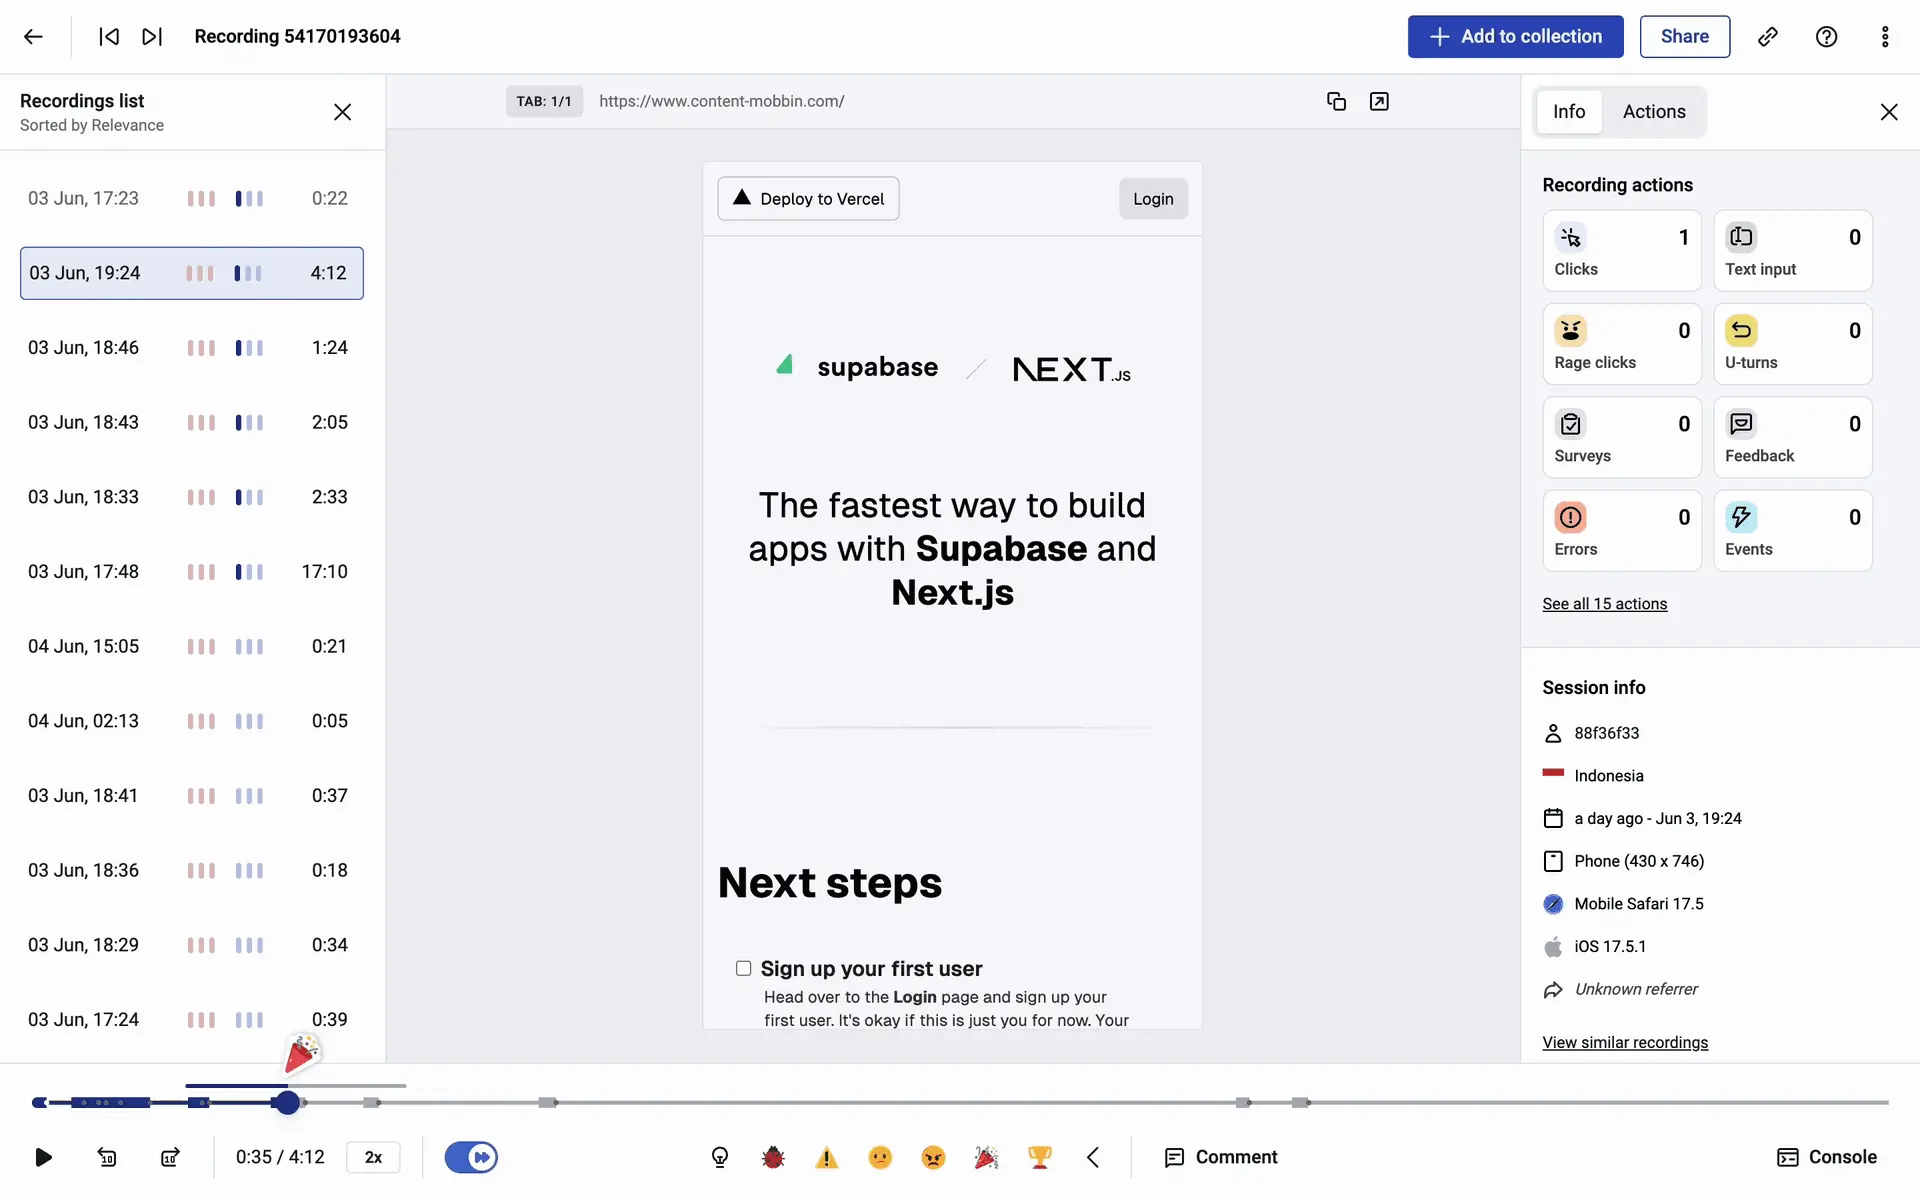Click the warning triangle reaction icon
Image resolution: width=1920 pixels, height=1200 pixels.
826,1157
